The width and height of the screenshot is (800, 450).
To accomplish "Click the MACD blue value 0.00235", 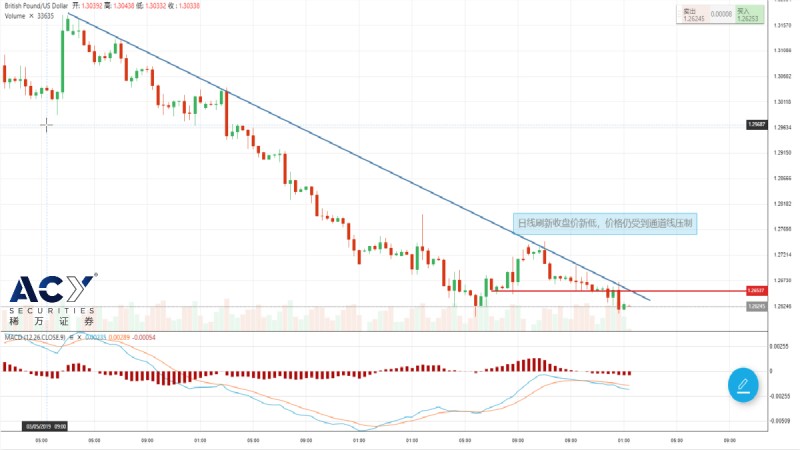I will click(96, 337).
